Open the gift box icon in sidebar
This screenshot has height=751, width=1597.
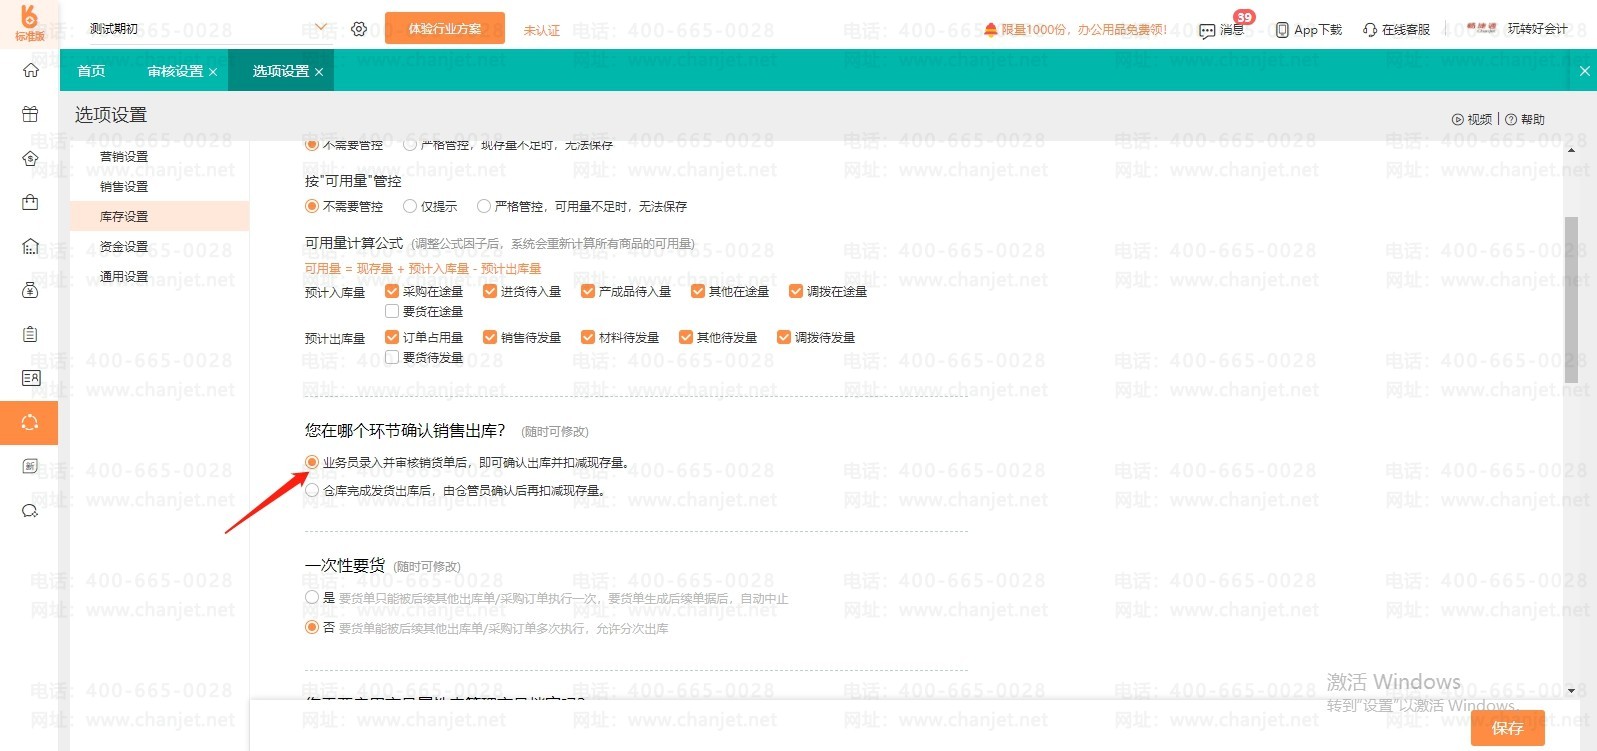pos(30,114)
